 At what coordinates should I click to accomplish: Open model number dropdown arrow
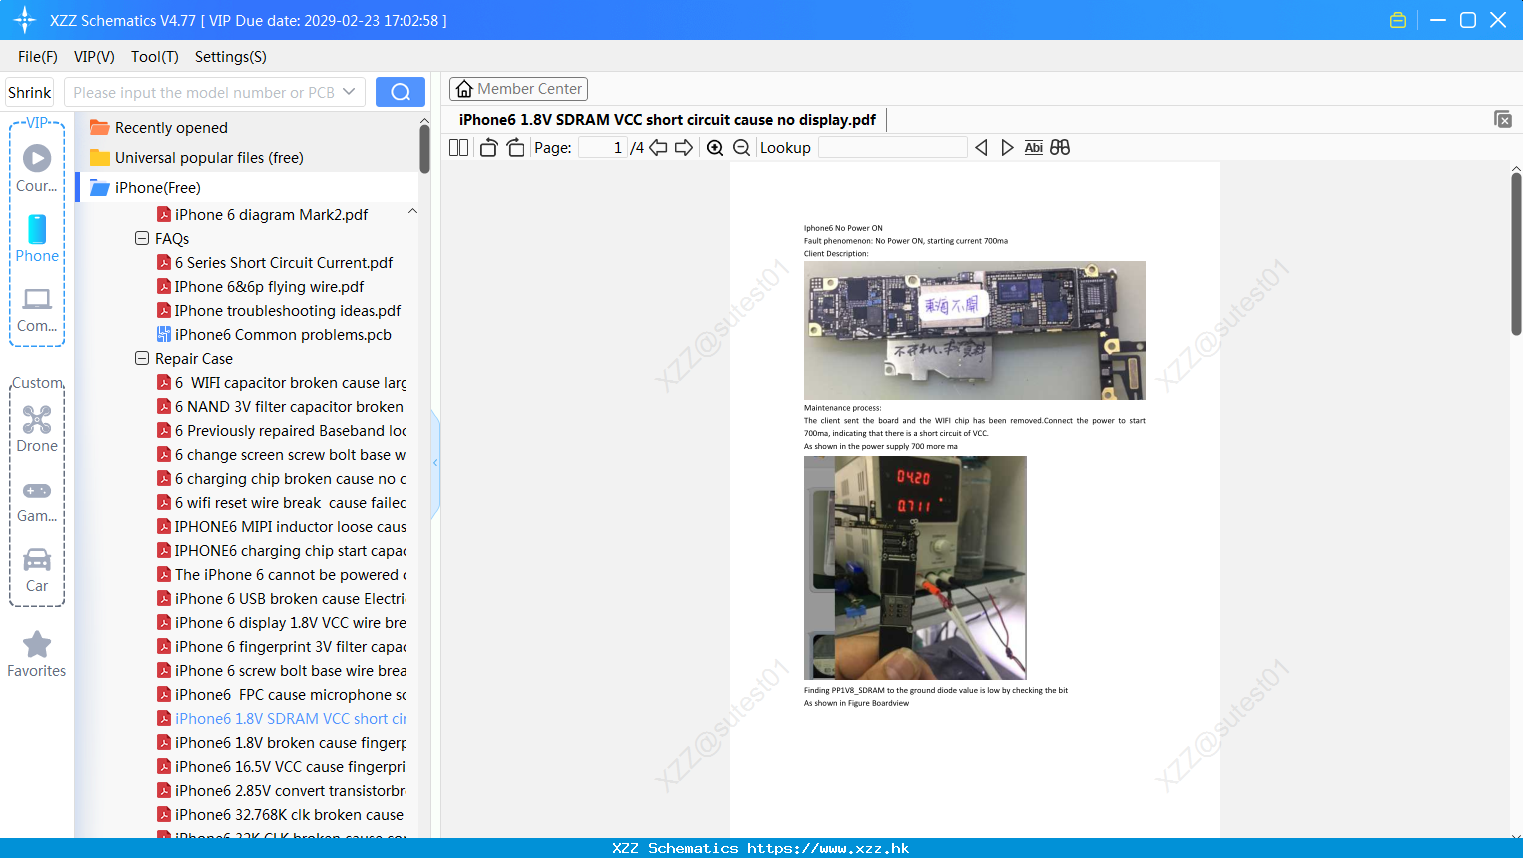pos(349,92)
